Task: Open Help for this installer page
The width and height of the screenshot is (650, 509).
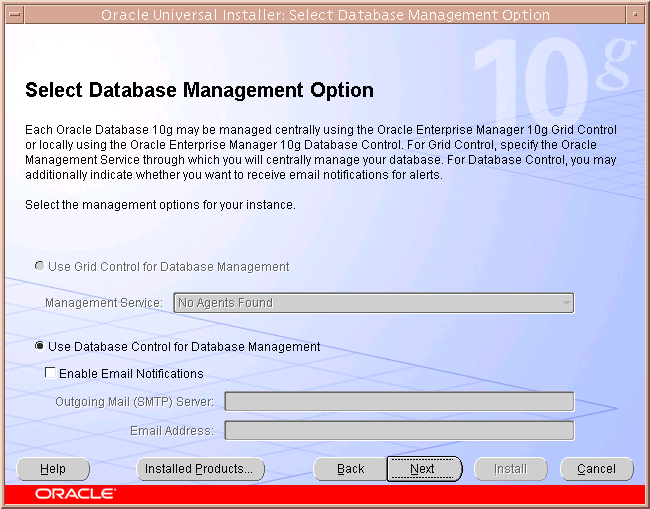Action: 53,469
